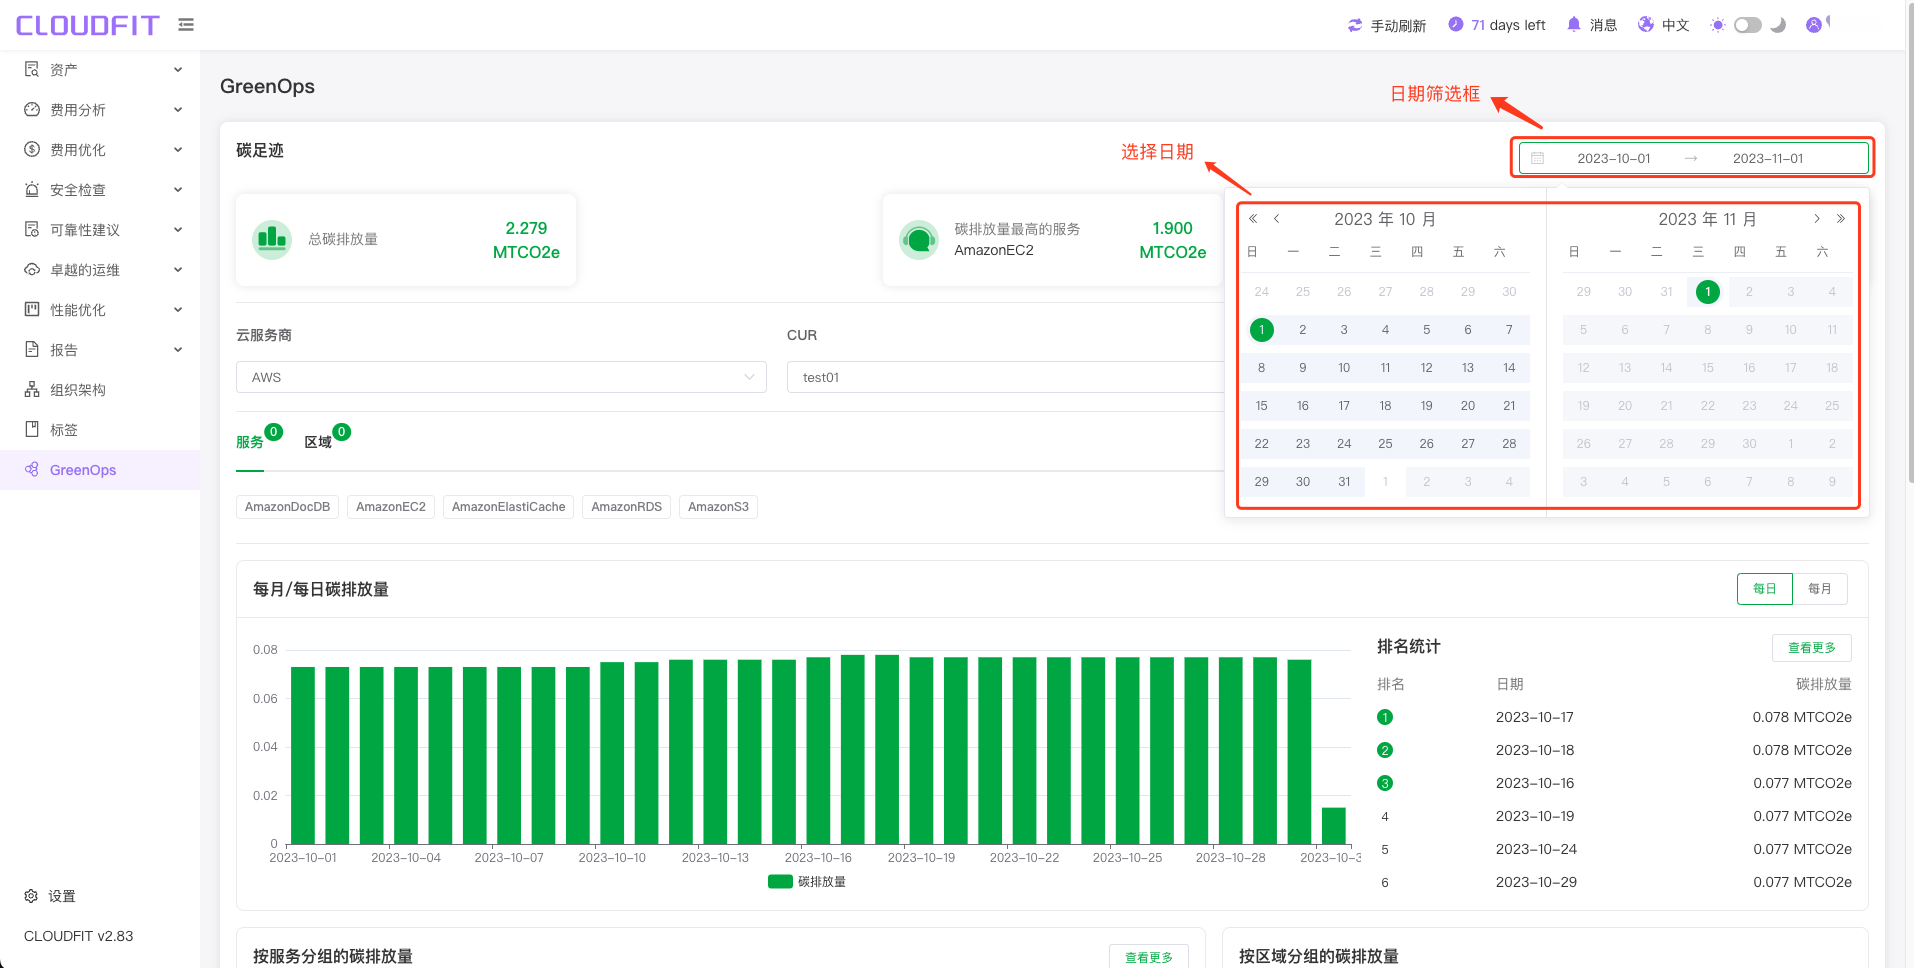Expand the 资产 menu chevron
1914x968 pixels.
[178, 69]
